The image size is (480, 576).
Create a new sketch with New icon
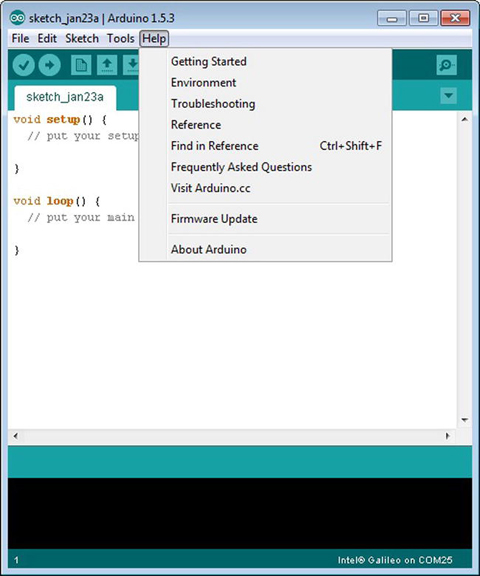coord(81,65)
